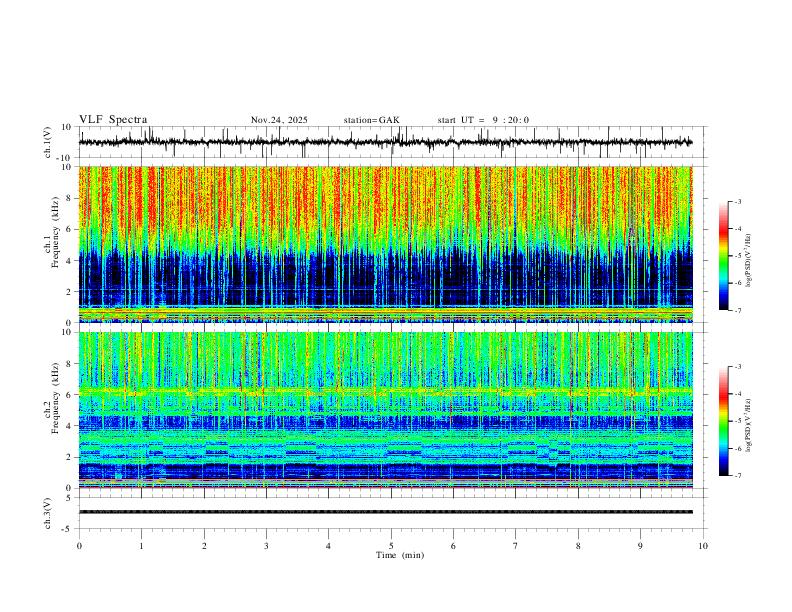Click the 'ch.1(V)' axis label
The width and height of the screenshot is (792, 612).
tap(48, 142)
